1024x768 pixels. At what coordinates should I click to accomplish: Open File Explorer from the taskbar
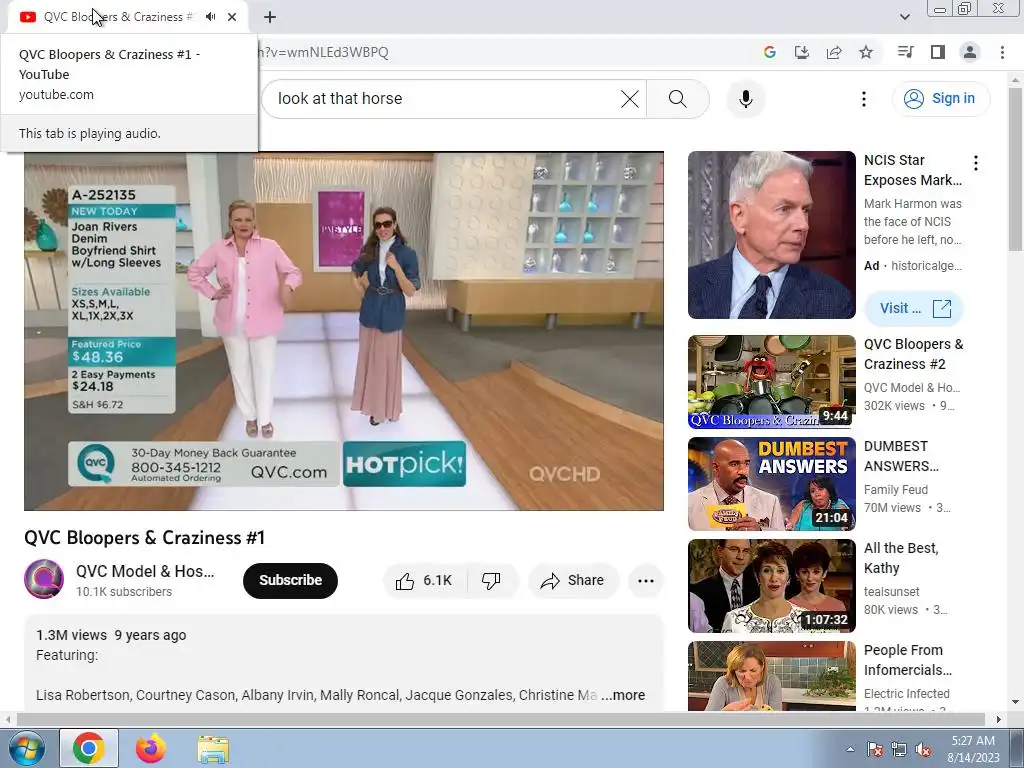(213, 748)
